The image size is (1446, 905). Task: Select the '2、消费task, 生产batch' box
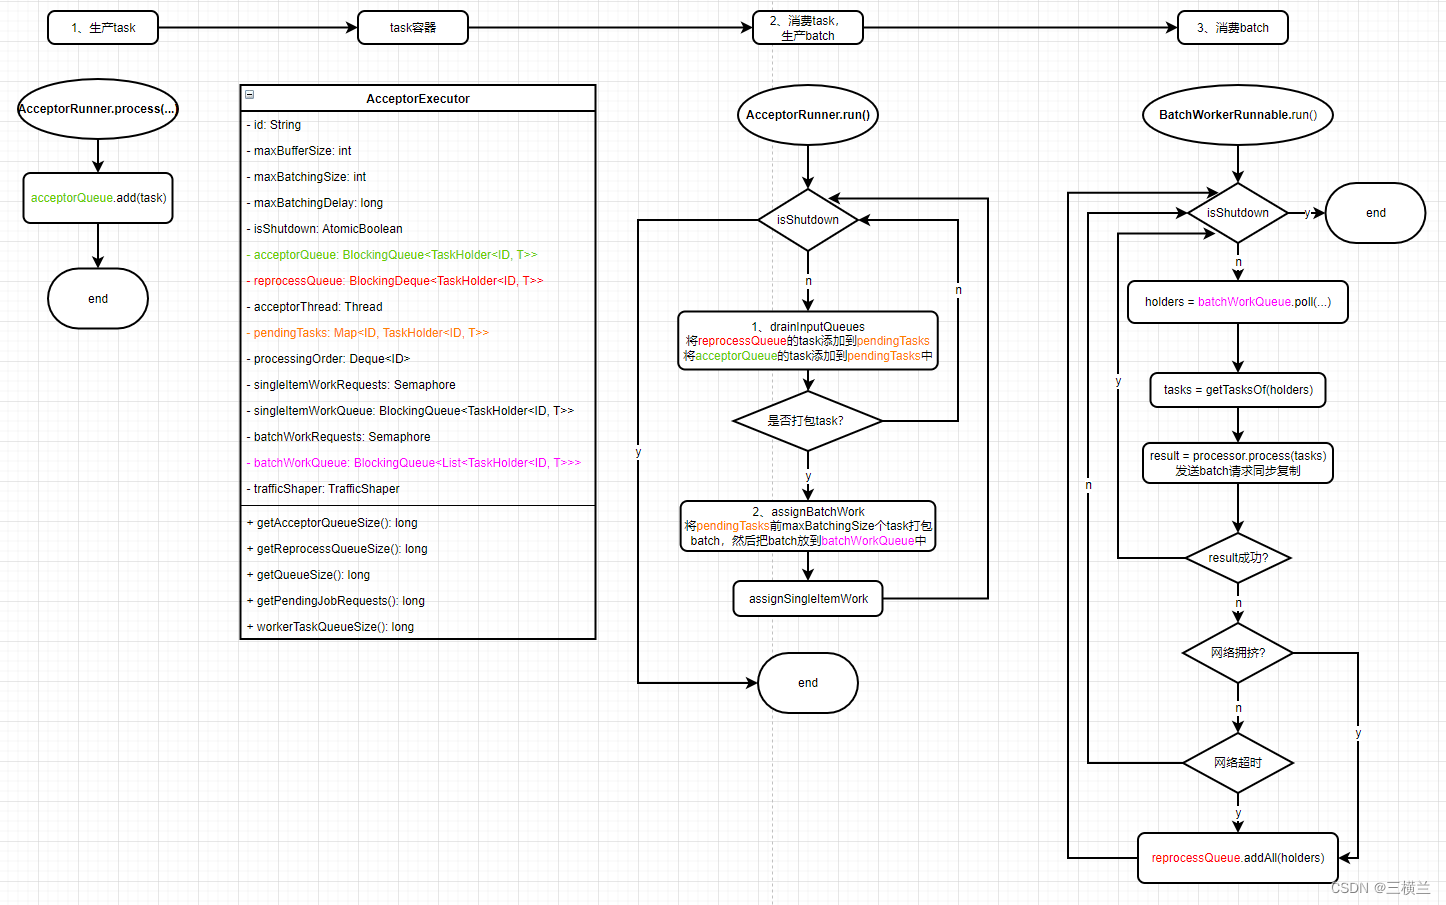tap(808, 28)
